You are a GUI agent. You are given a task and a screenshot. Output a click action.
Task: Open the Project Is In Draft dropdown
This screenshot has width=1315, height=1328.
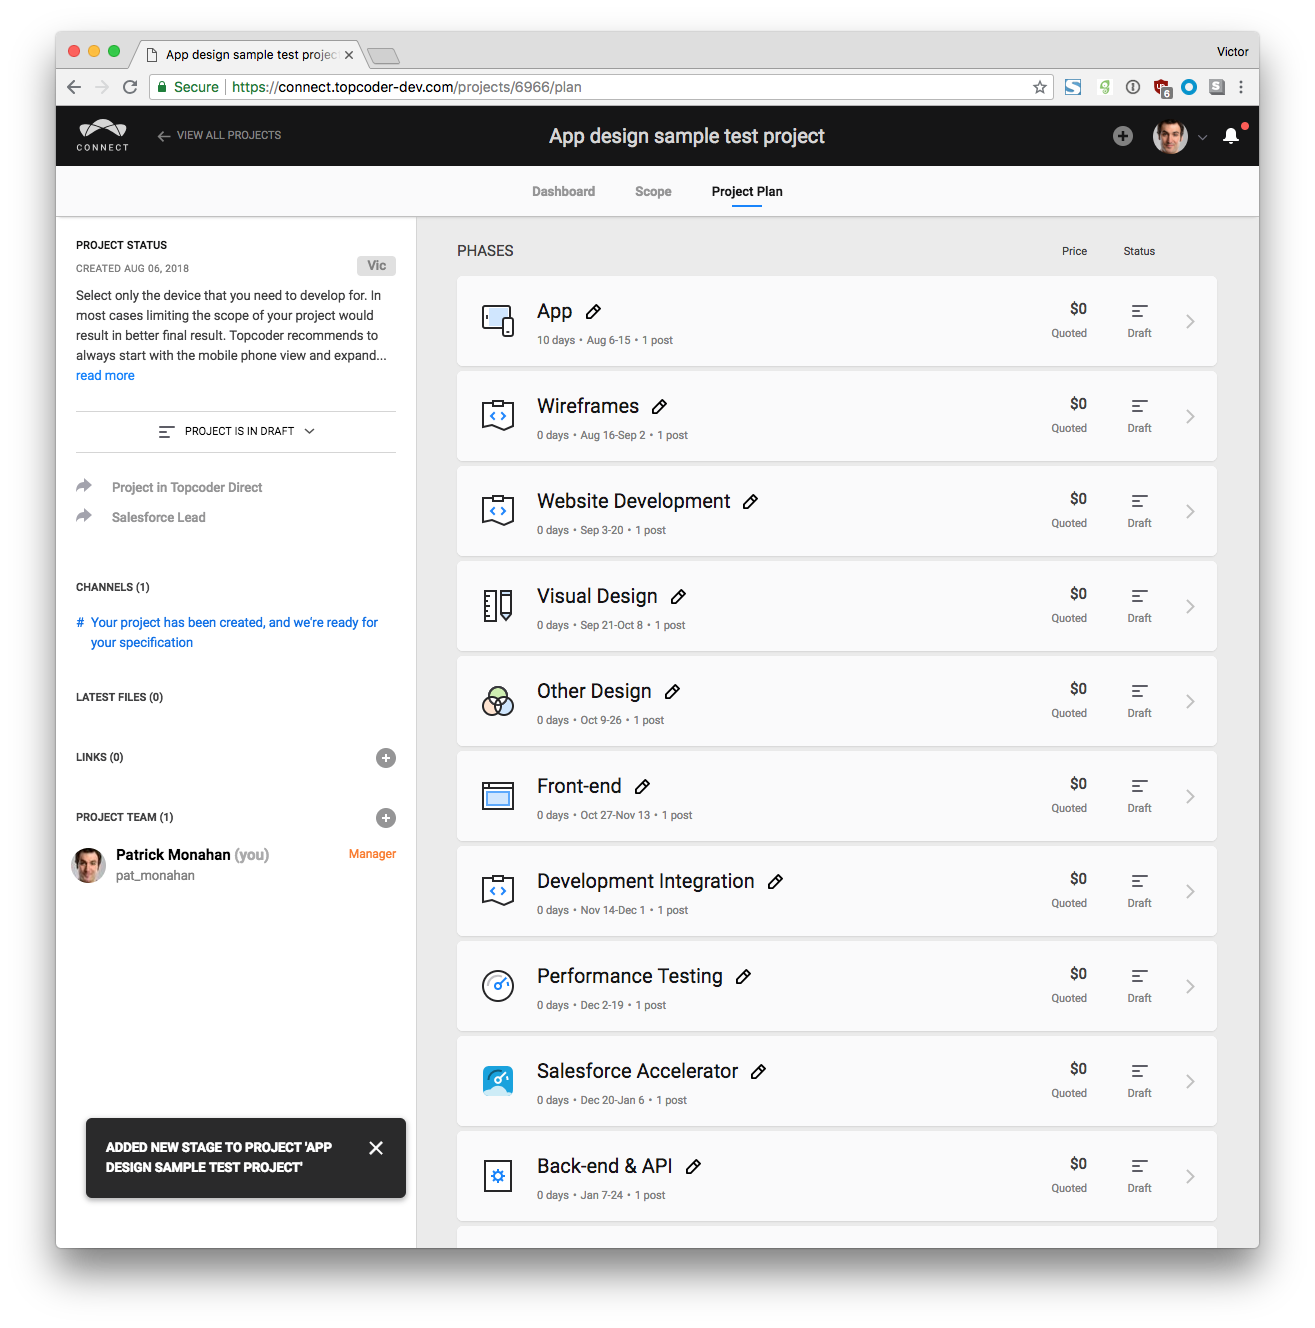pos(236,432)
